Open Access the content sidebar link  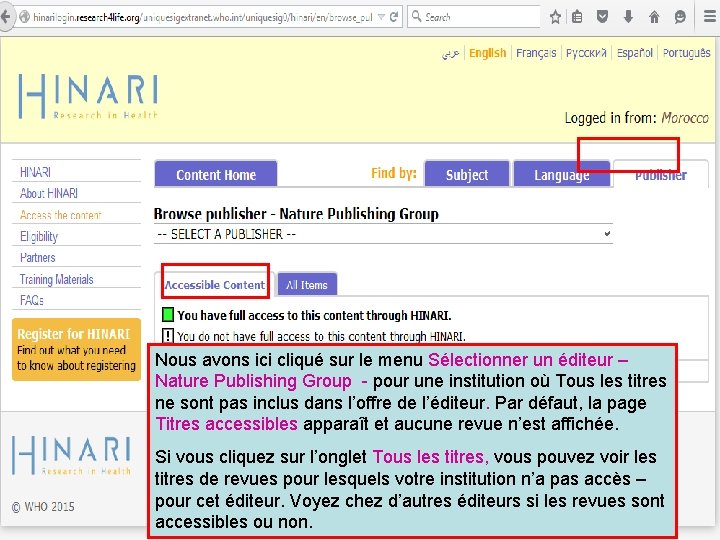click(x=60, y=215)
